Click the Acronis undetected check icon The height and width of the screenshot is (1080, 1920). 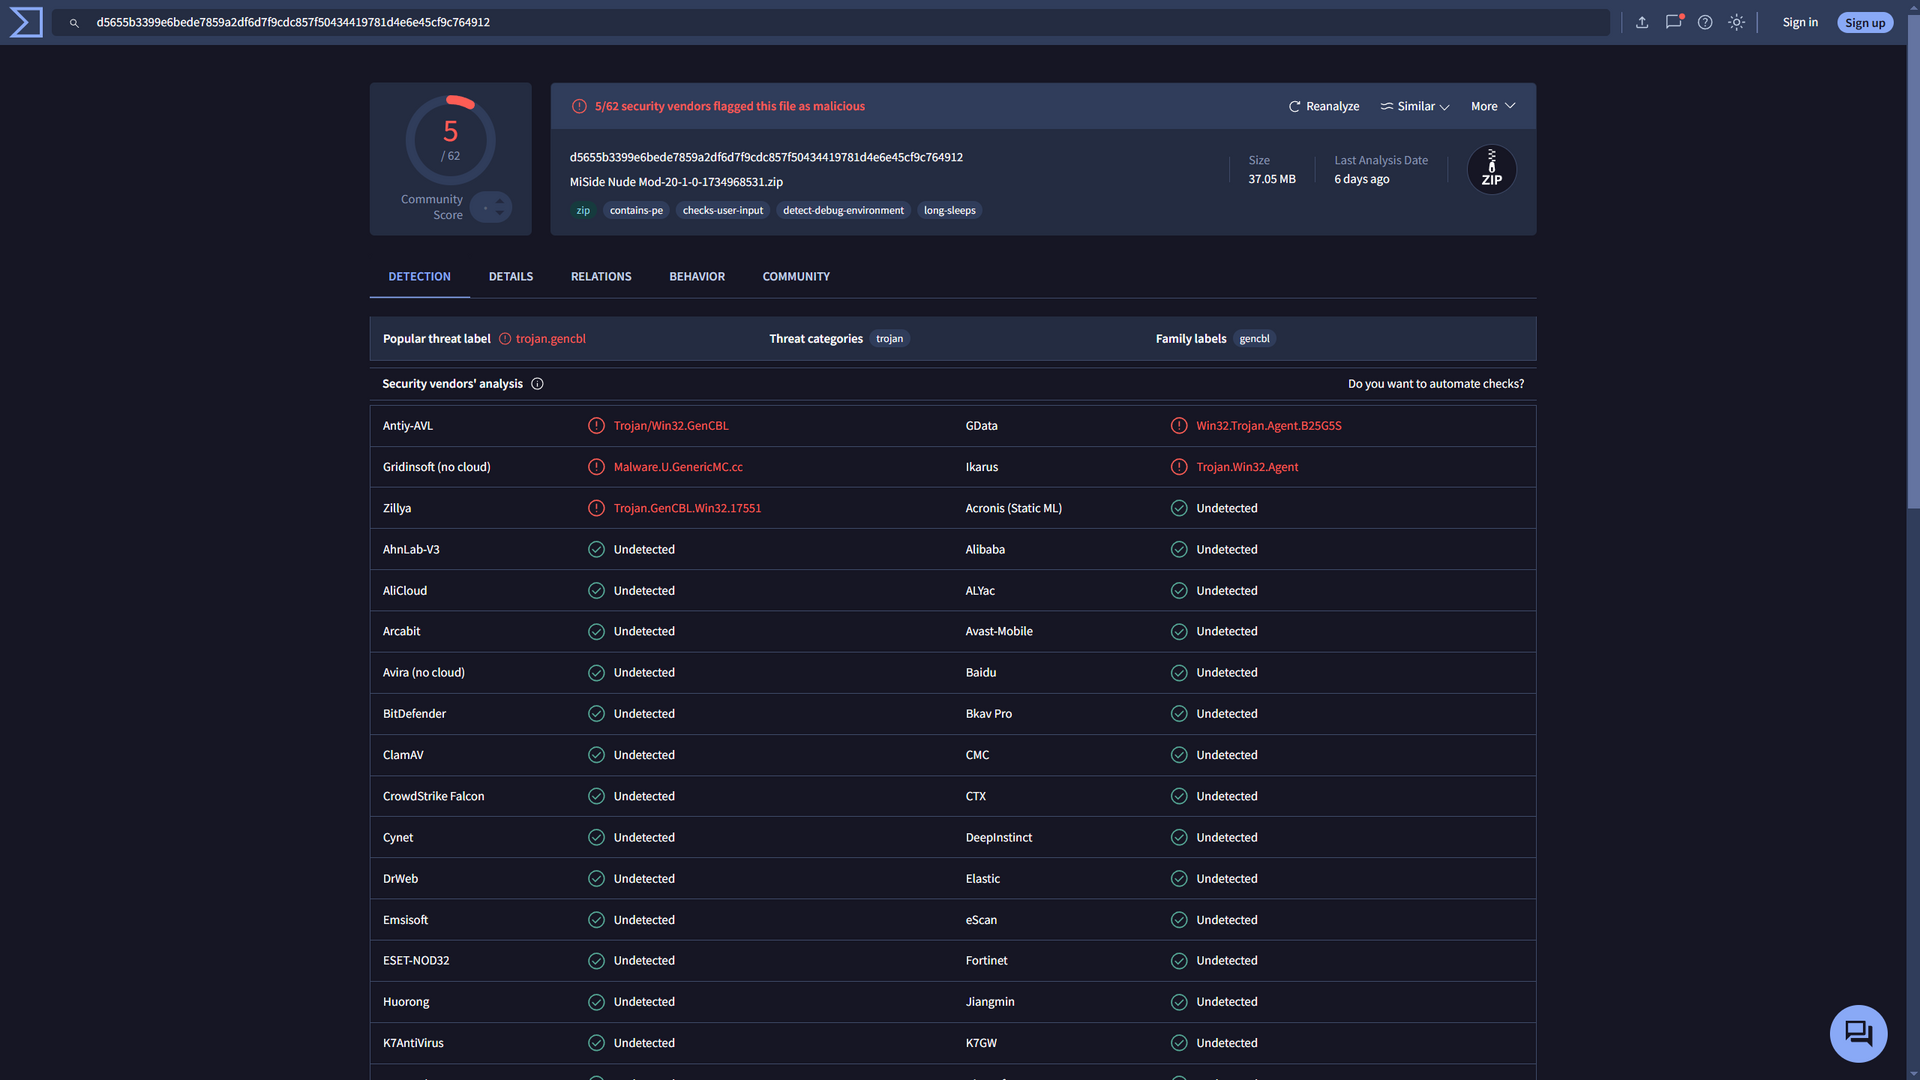pyautogui.click(x=1179, y=508)
